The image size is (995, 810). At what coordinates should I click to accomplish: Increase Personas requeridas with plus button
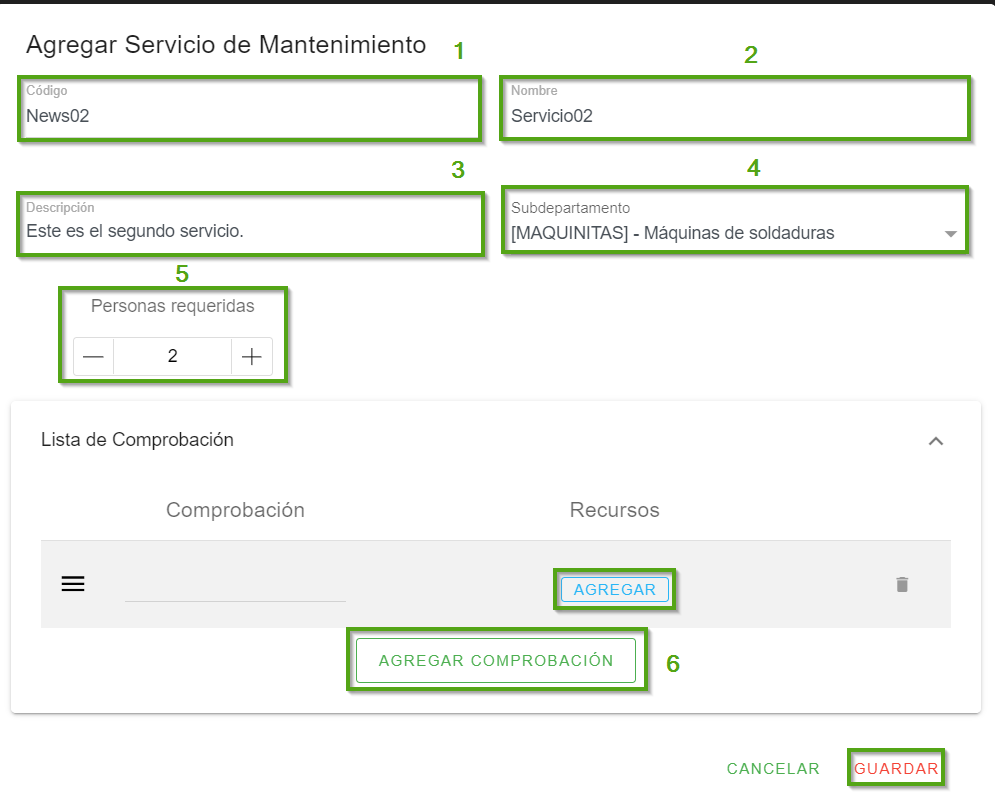251,357
